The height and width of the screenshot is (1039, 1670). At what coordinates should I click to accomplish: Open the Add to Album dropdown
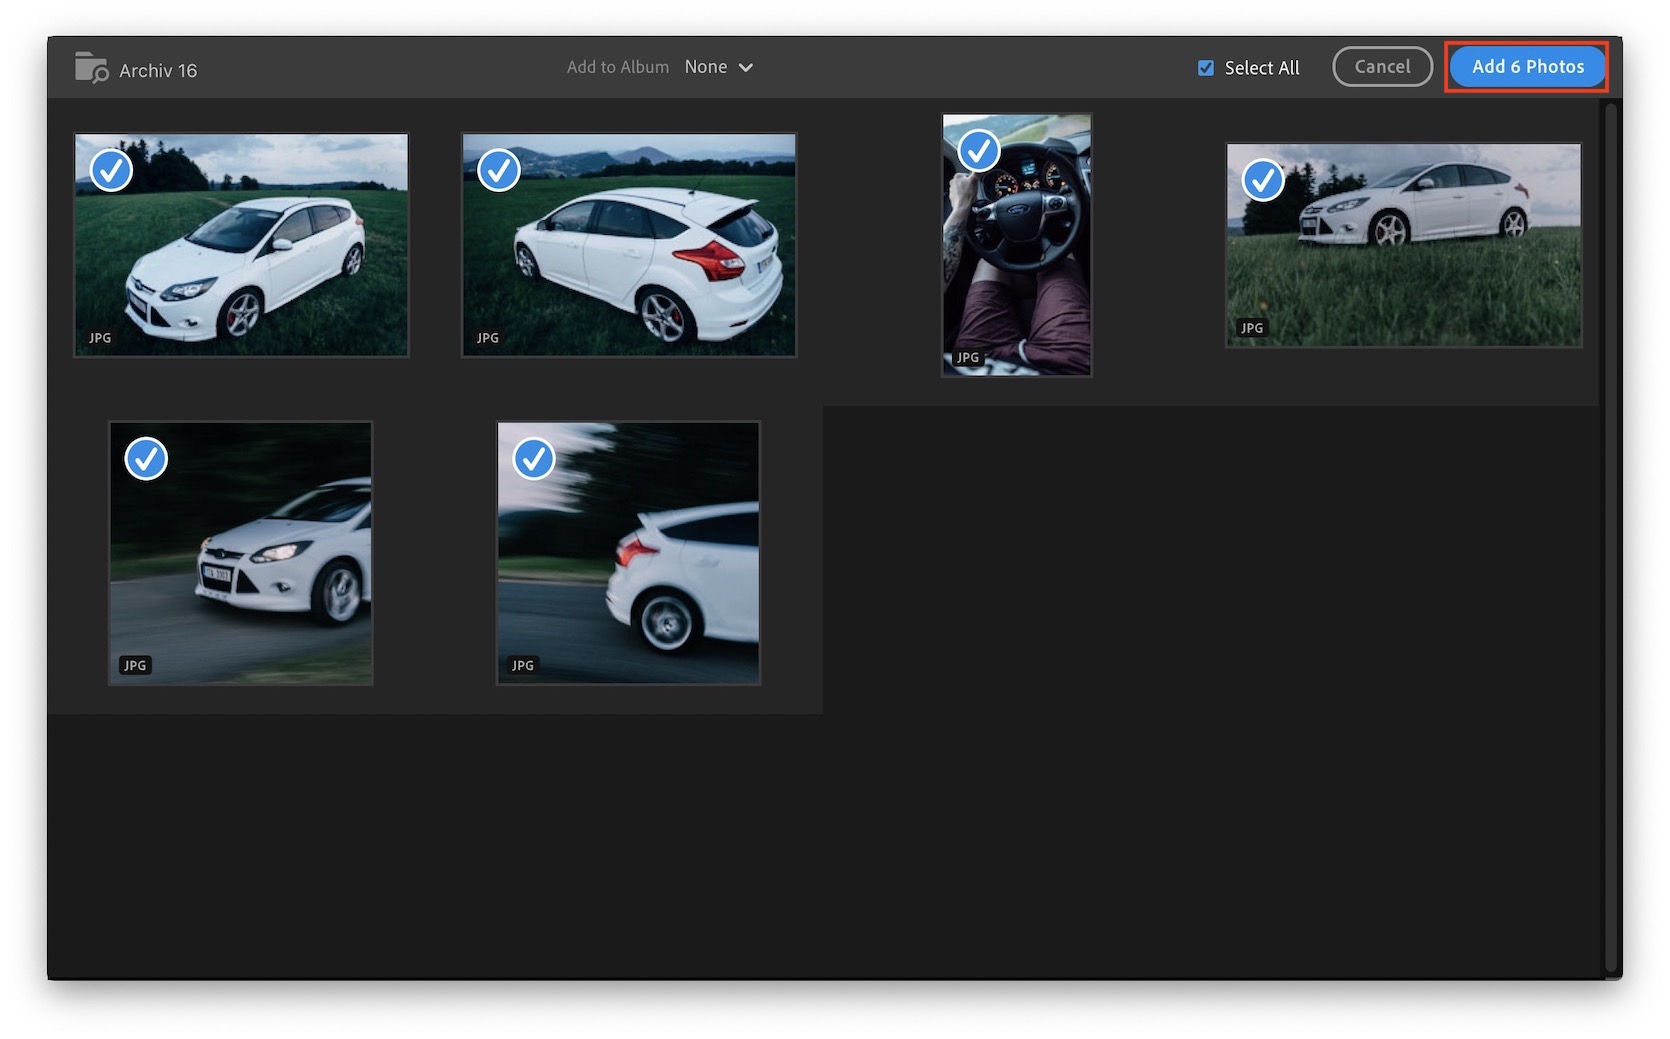[717, 67]
